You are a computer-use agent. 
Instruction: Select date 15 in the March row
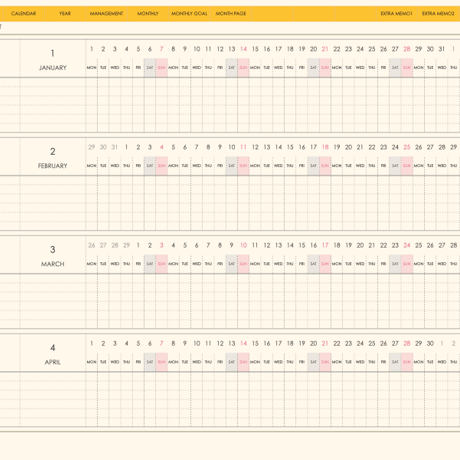pyautogui.click(x=302, y=245)
